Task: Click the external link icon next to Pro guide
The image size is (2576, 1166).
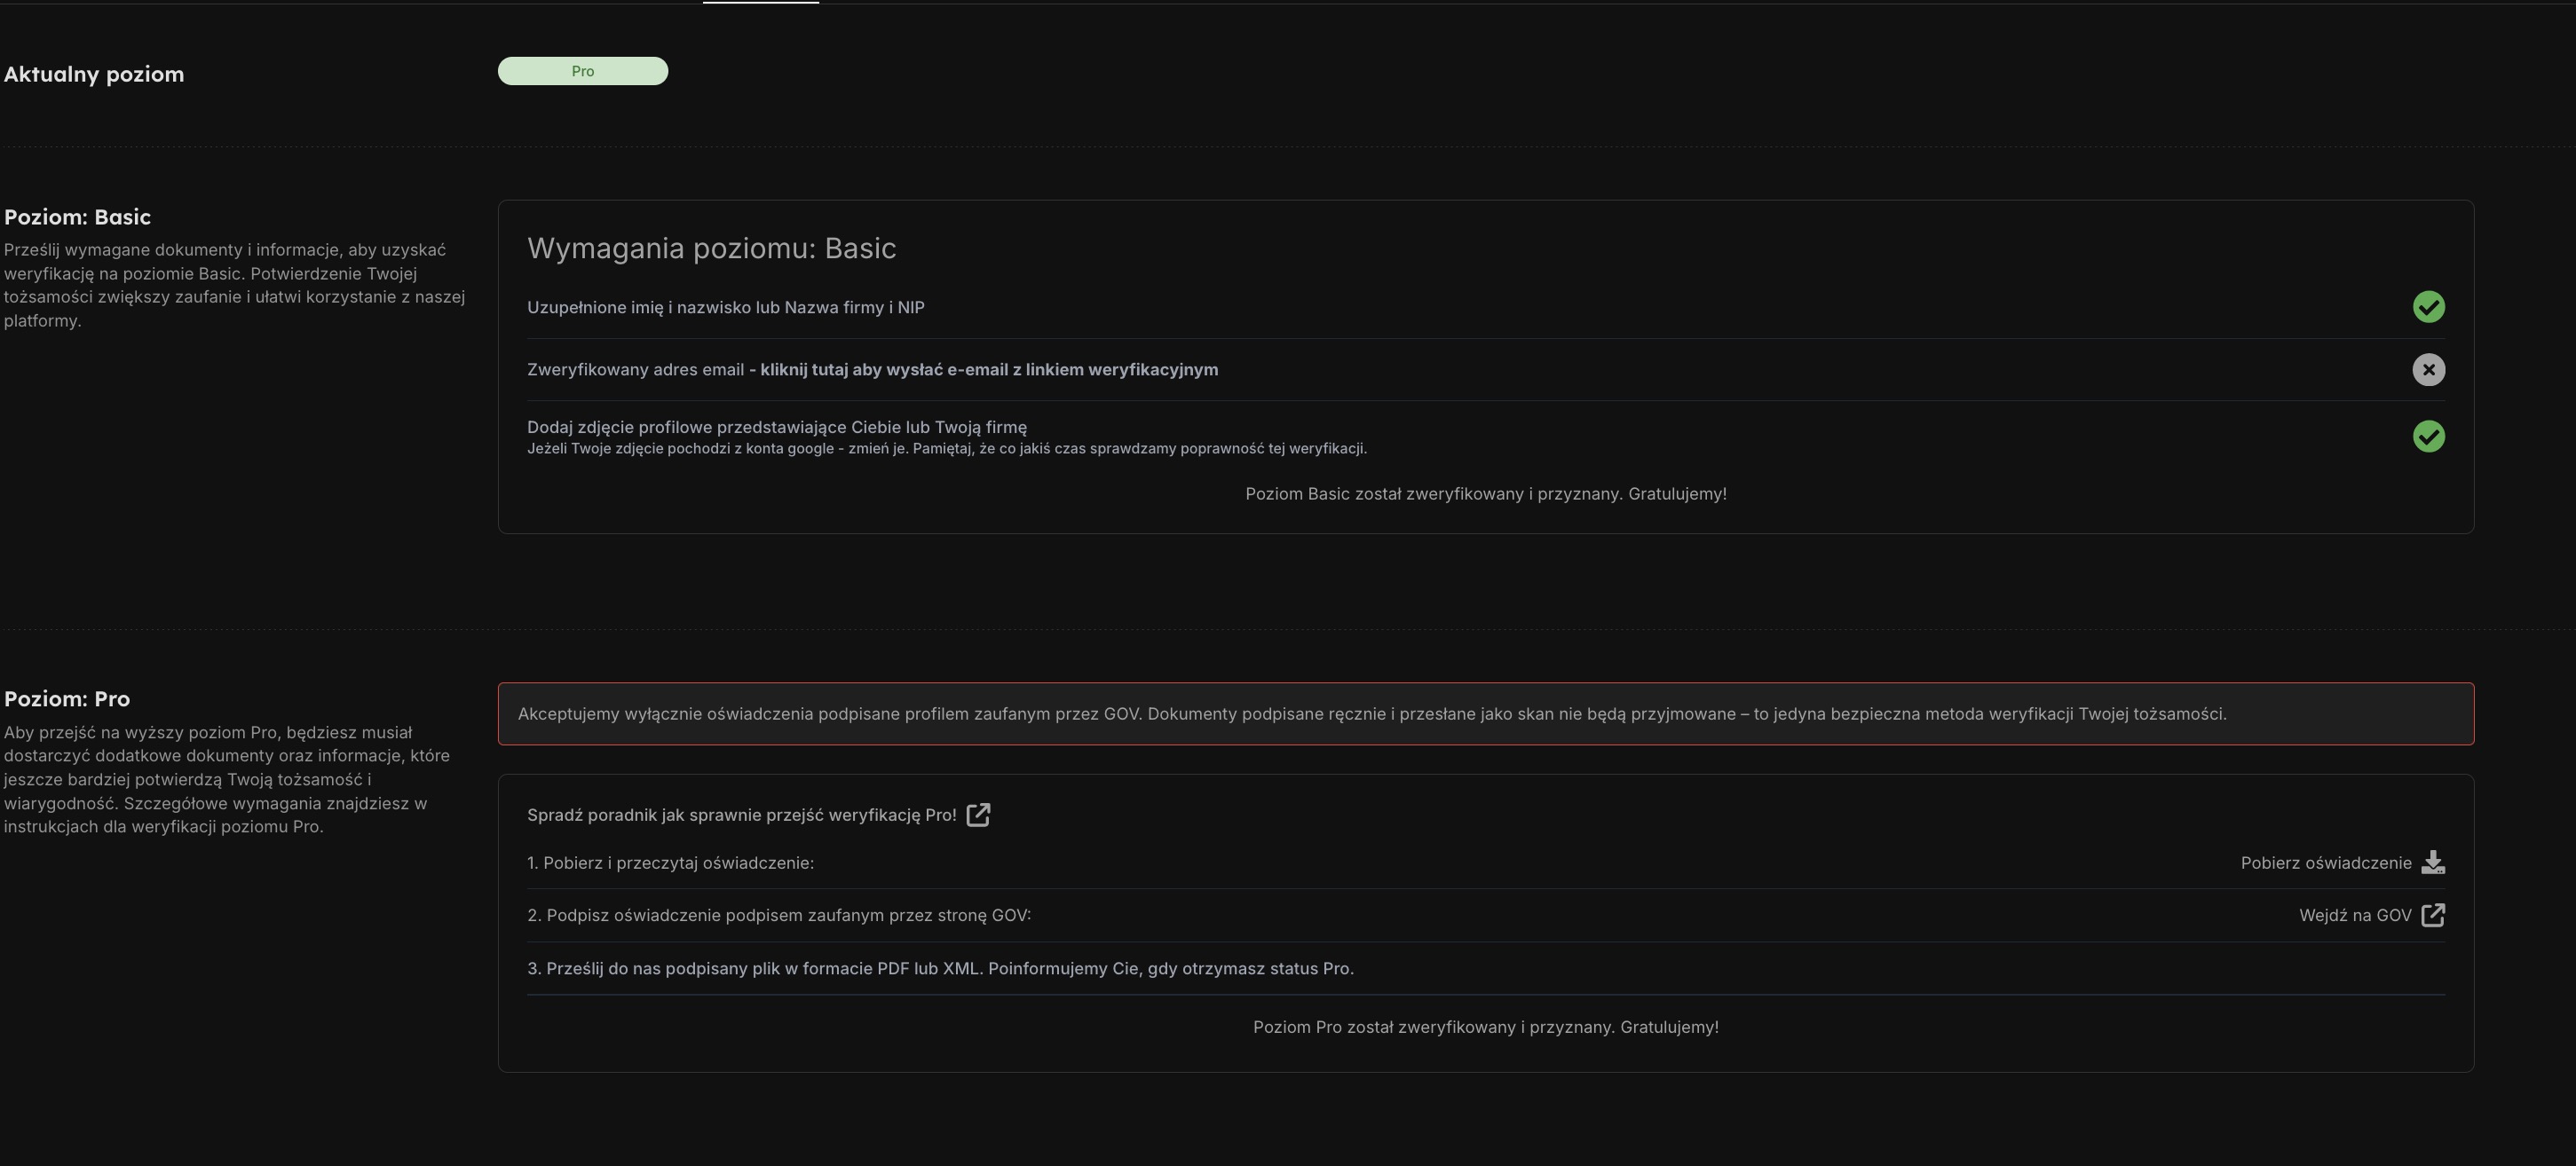Action: coord(978,815)
